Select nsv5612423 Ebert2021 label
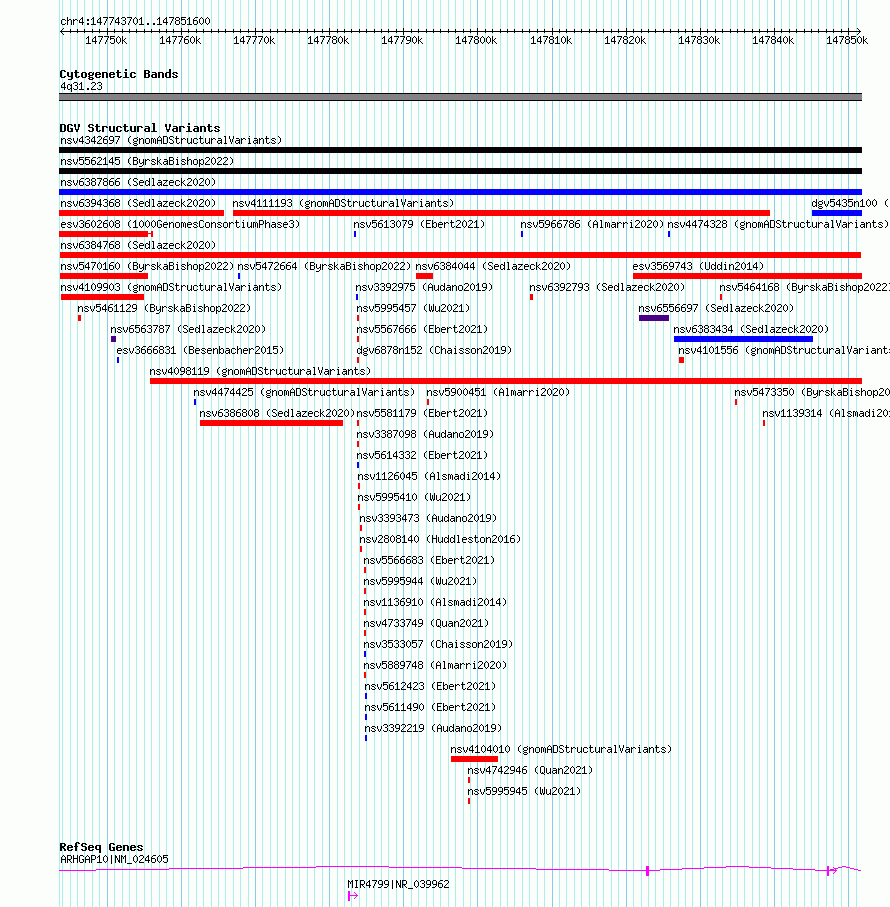 coord(430,687)
